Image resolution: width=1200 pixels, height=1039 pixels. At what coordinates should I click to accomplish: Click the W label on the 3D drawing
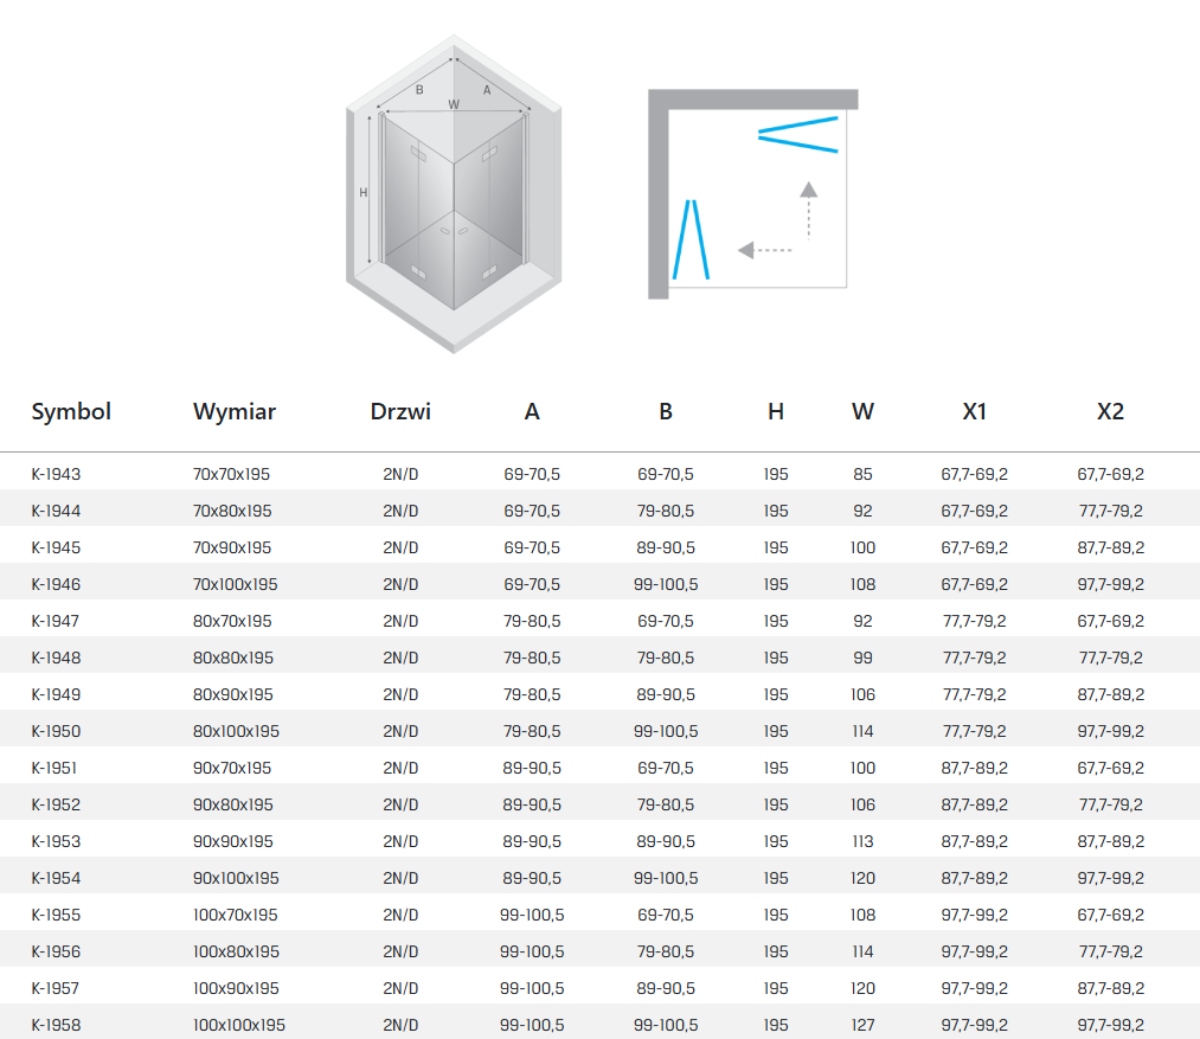[454, 105]
